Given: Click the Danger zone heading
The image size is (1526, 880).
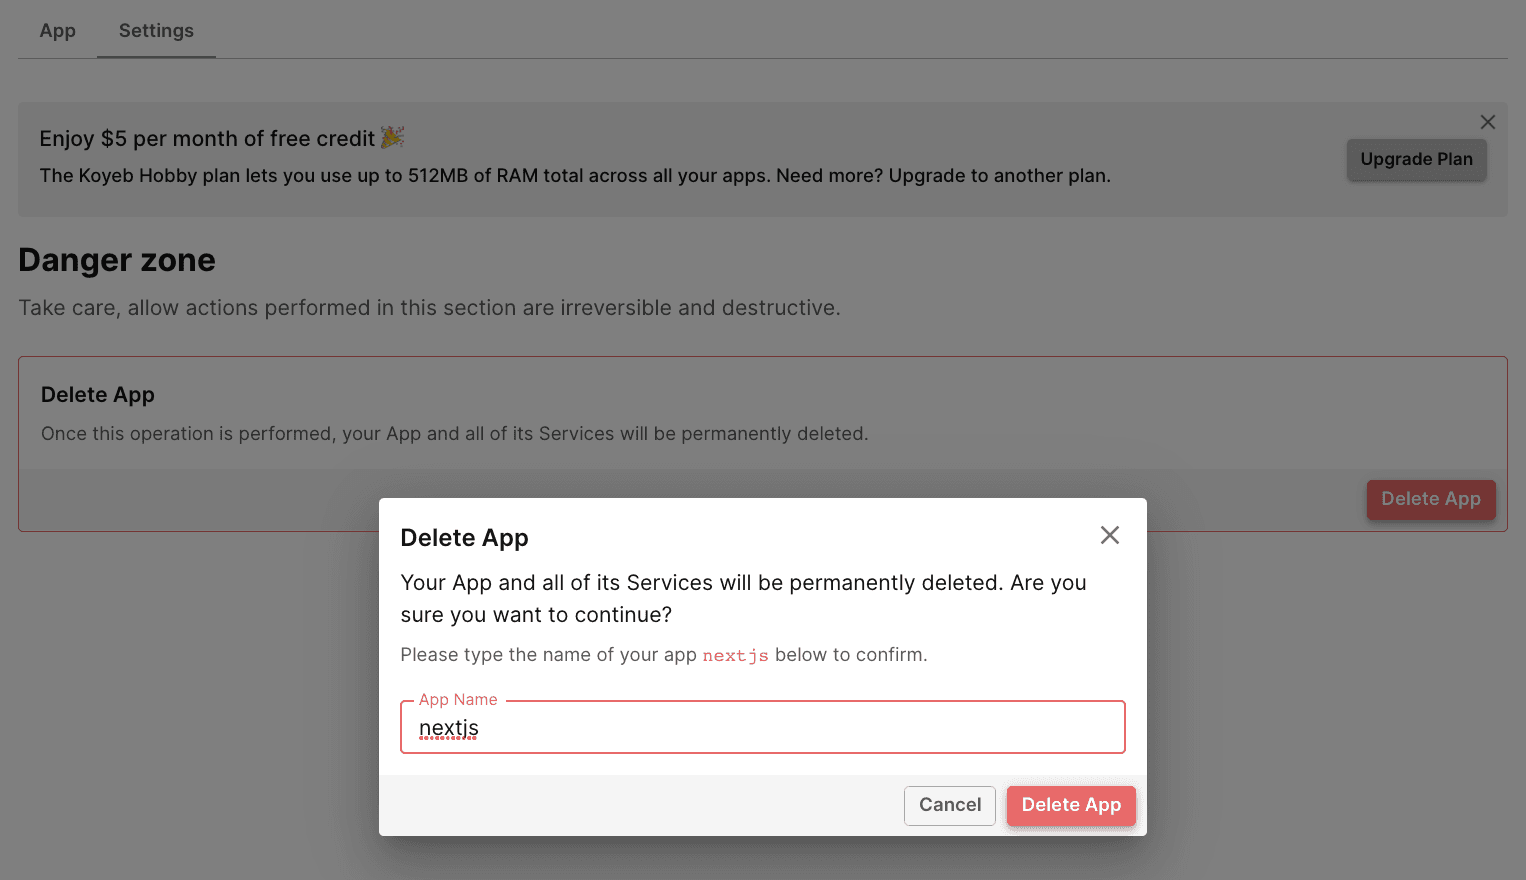Looking at the screenshot, I should pyautogui.click(x=117, y=260).
